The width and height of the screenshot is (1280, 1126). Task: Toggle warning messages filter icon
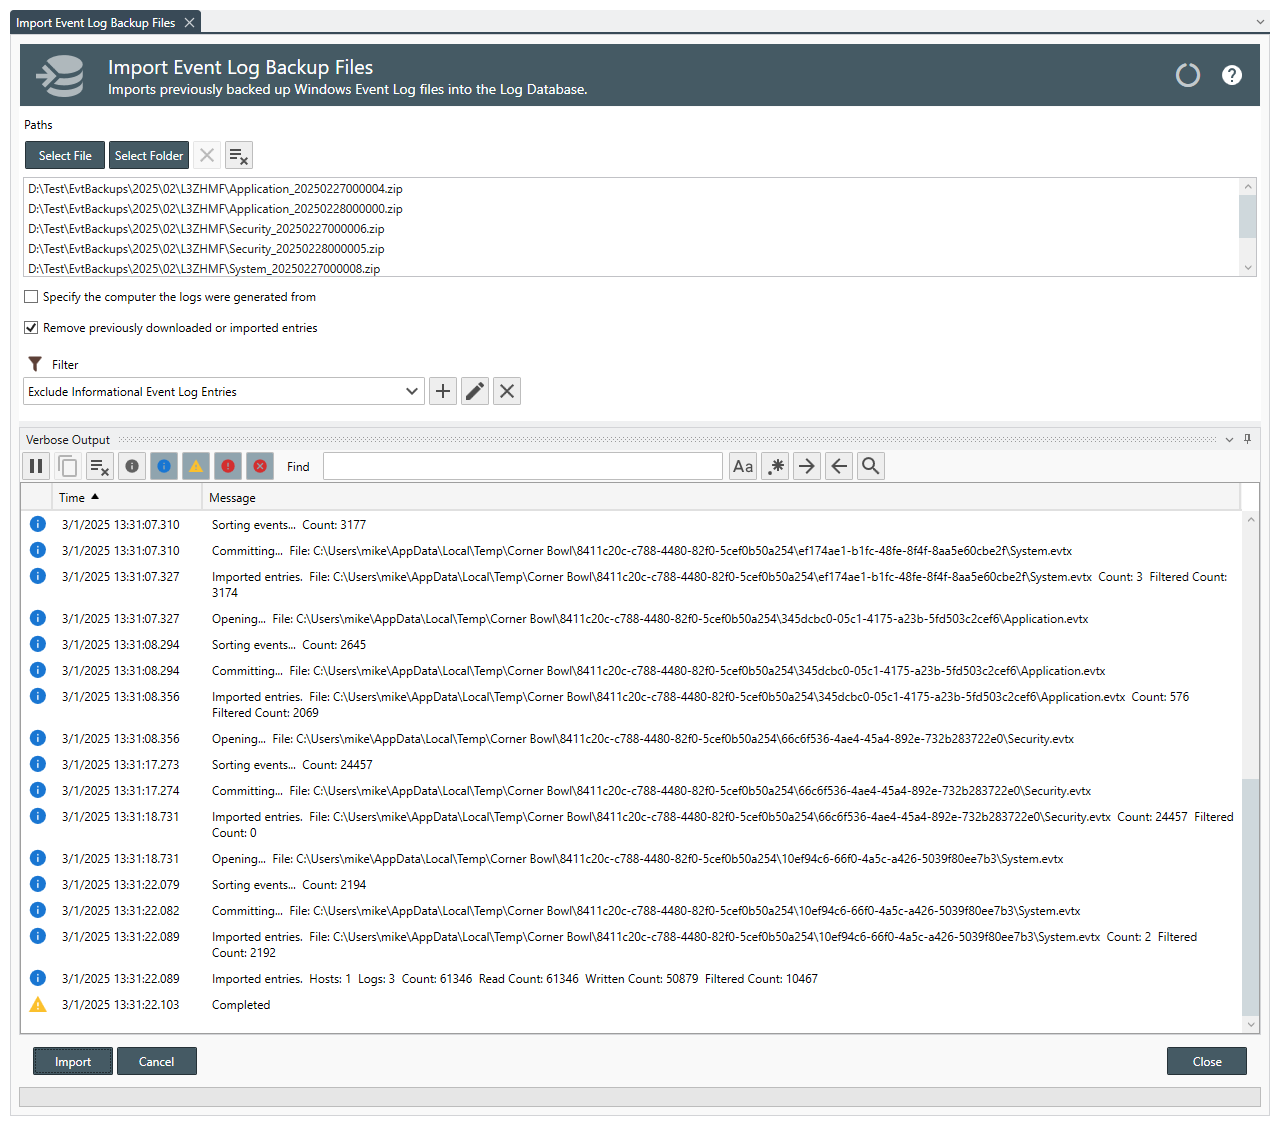tap(196, 466)
